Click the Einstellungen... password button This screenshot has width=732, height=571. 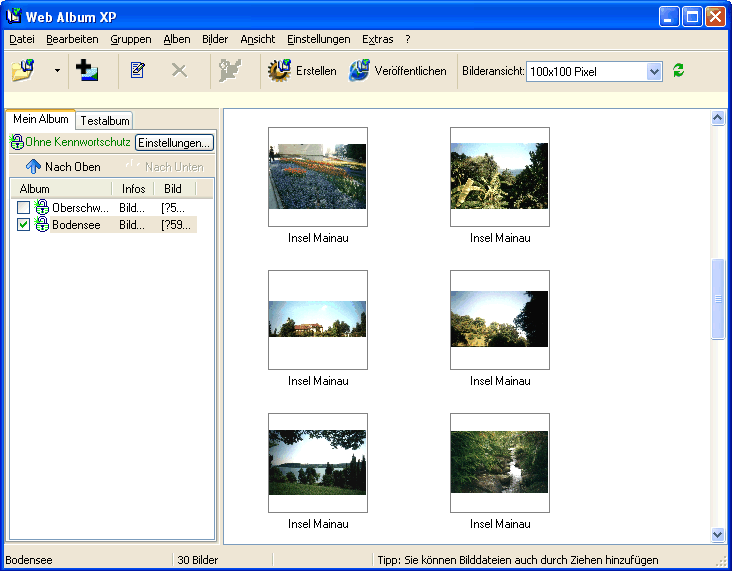pos(174,142)
